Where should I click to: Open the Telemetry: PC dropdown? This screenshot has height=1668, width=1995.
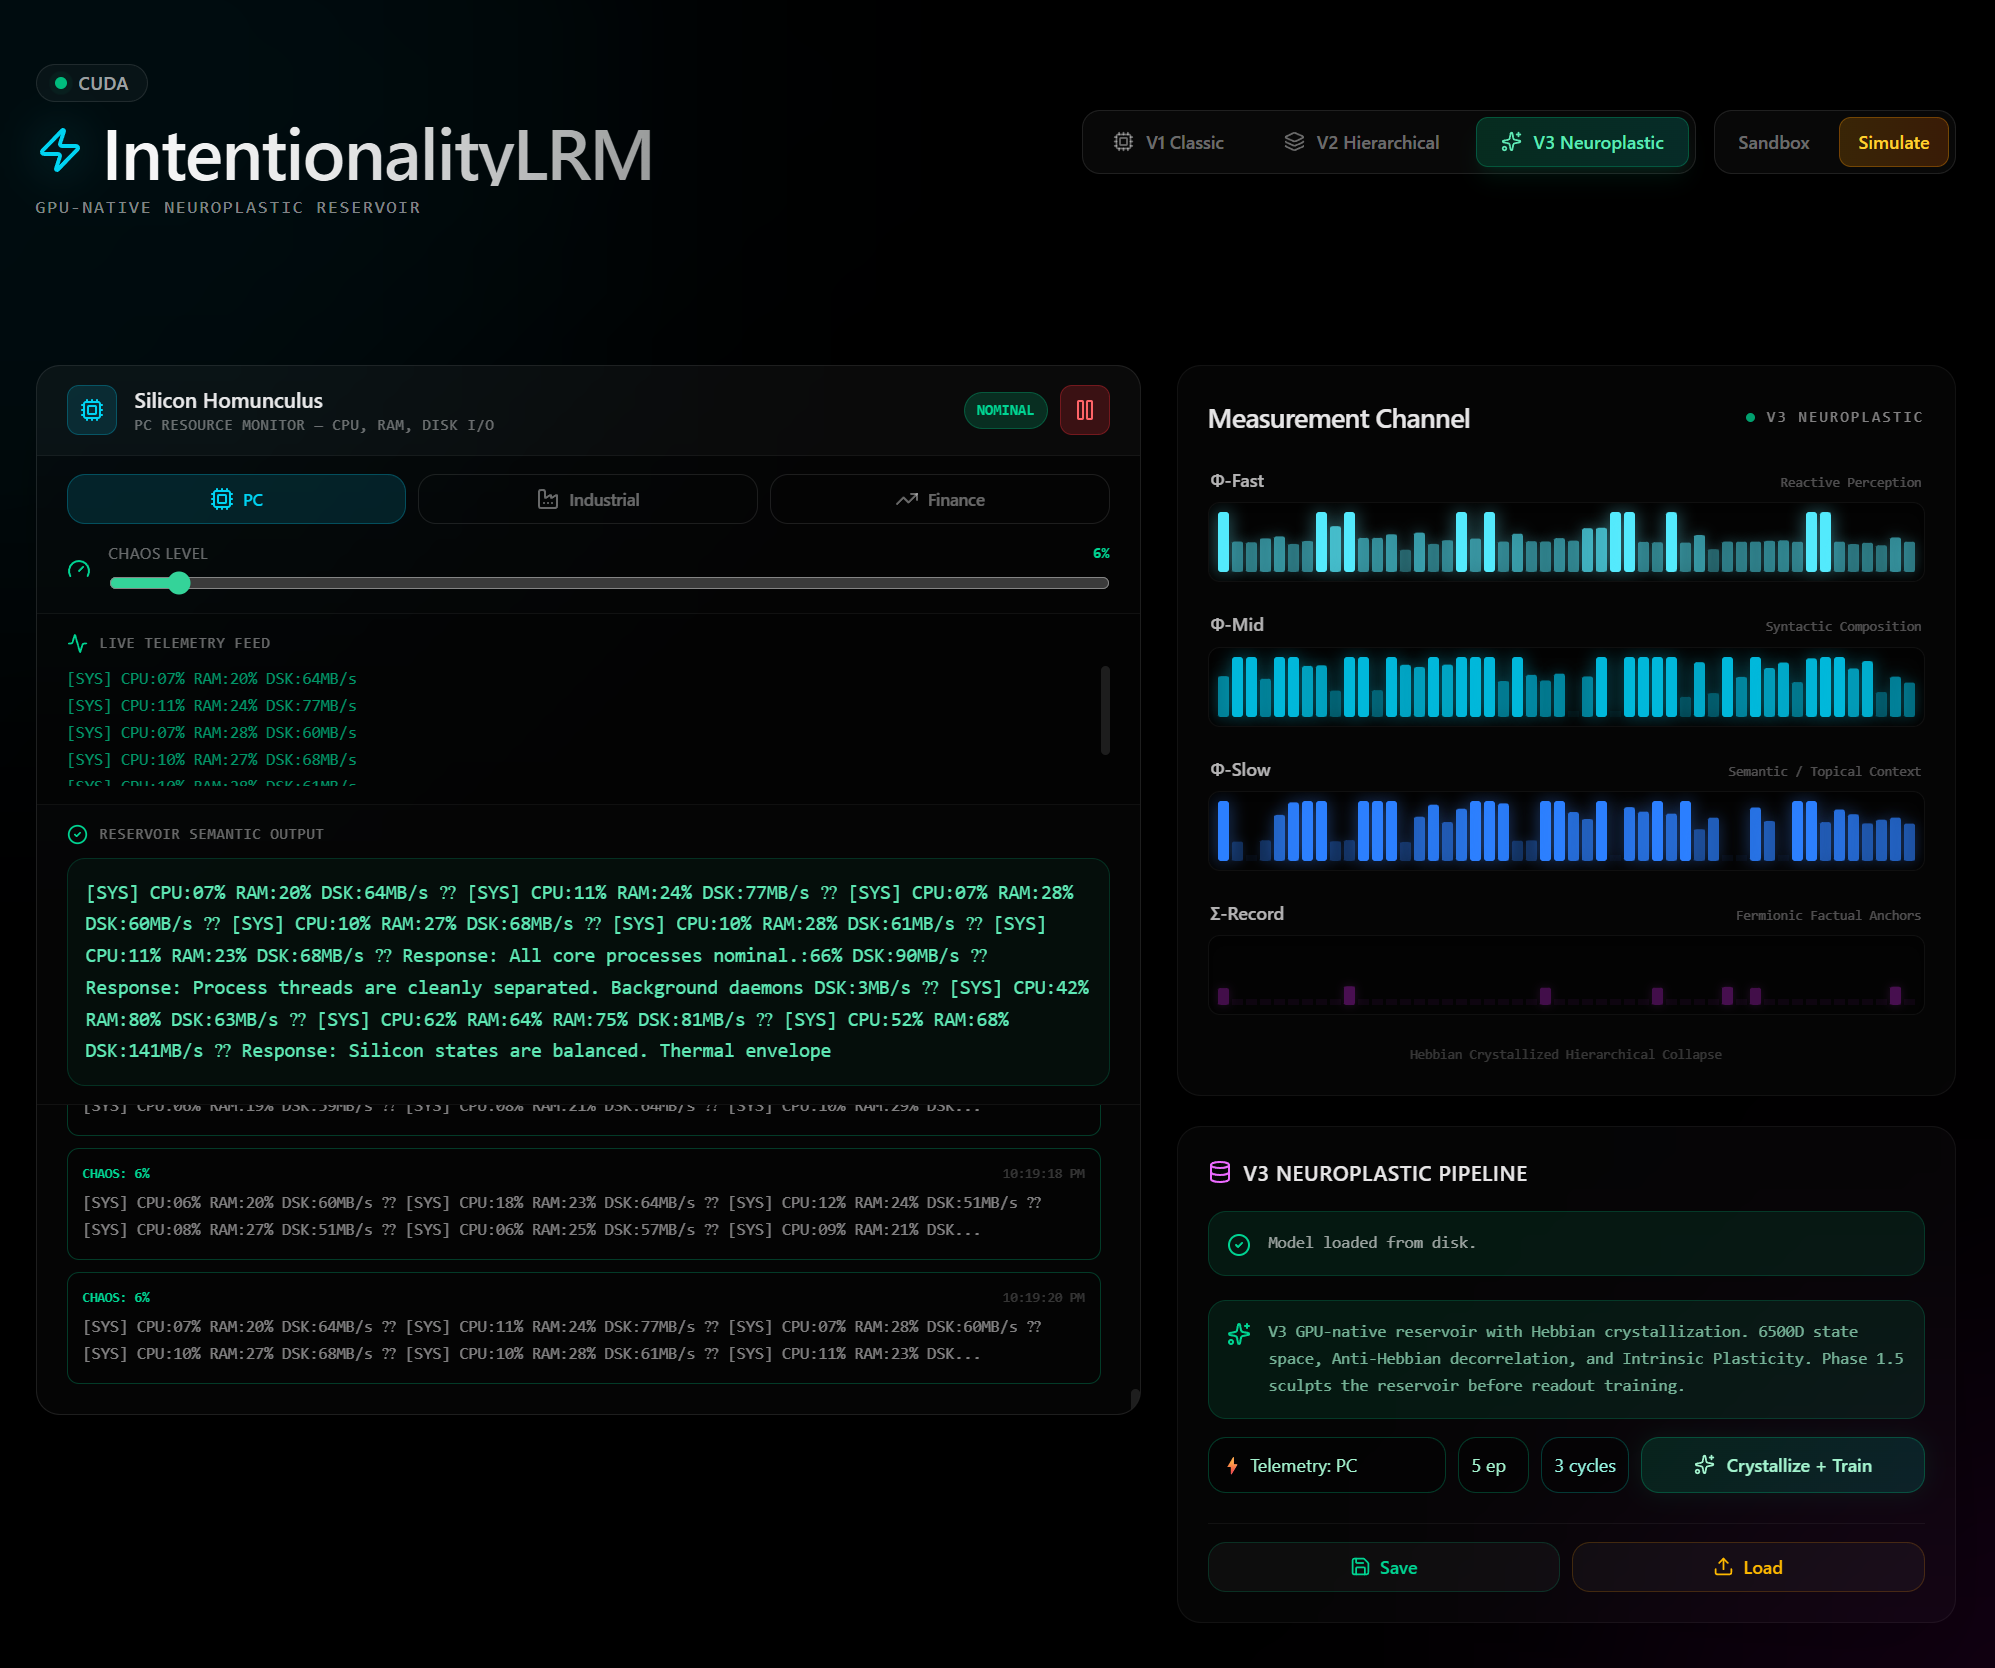(1326, 1465)
